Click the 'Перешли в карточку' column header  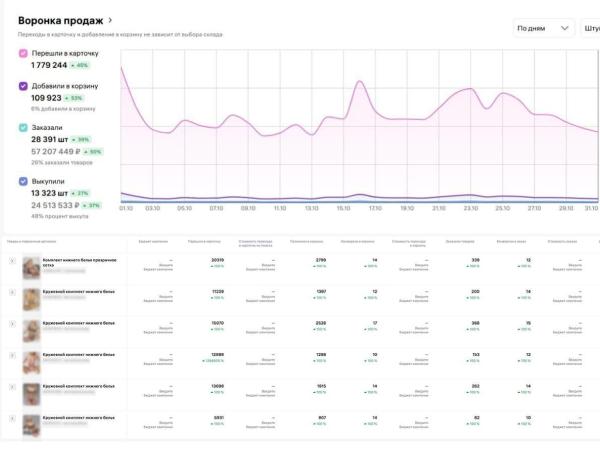[x=205, y=242]
